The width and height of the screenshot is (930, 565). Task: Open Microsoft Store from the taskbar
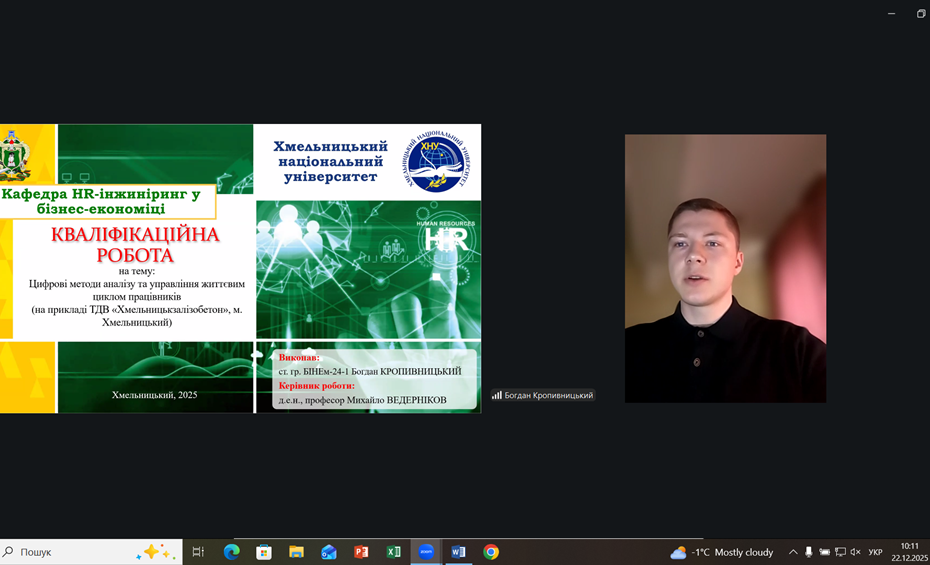264,552
